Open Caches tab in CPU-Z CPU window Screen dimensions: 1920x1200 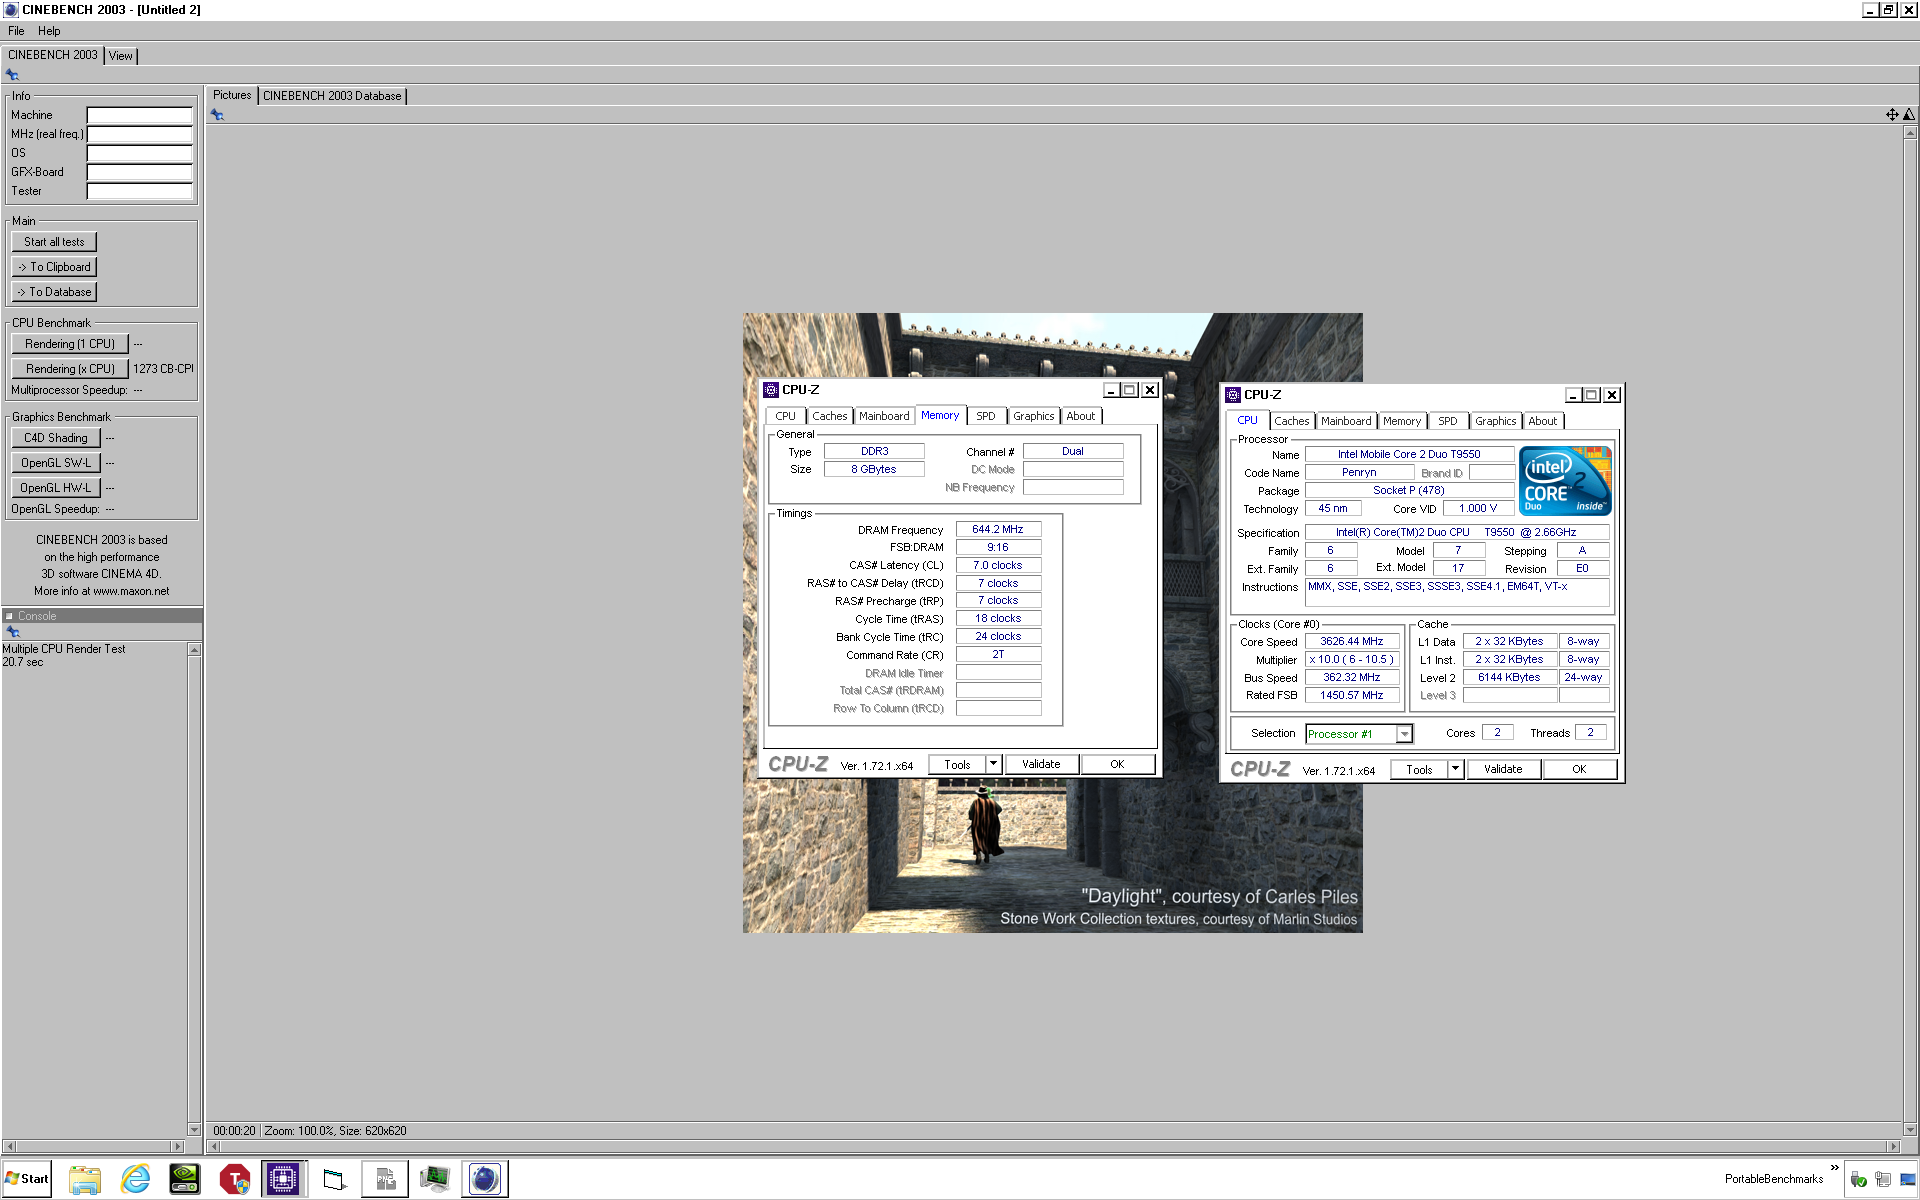(1291, 421)
